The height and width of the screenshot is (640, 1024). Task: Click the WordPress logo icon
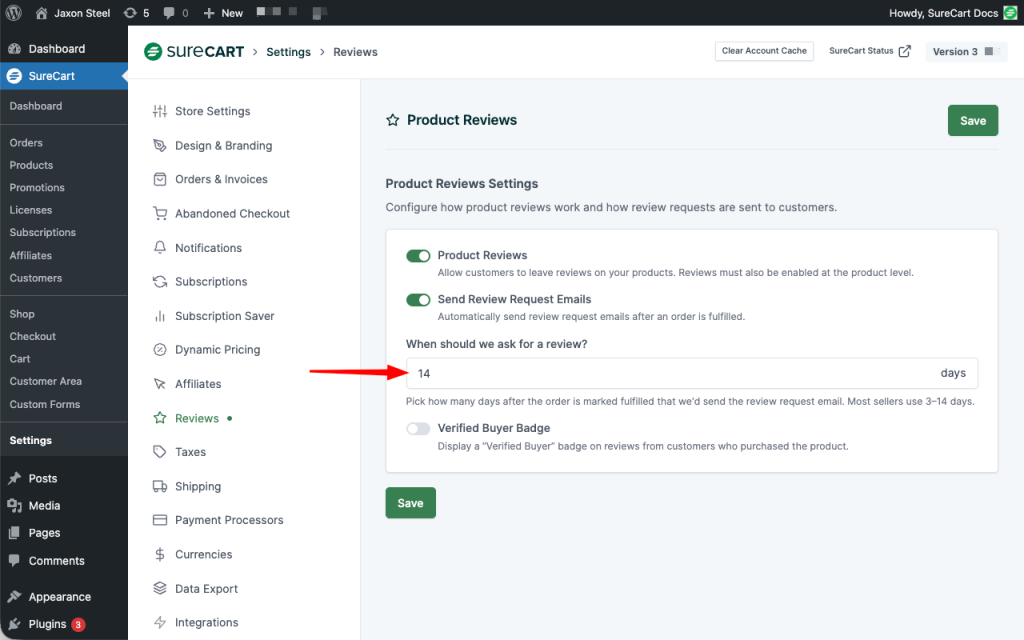14,13
